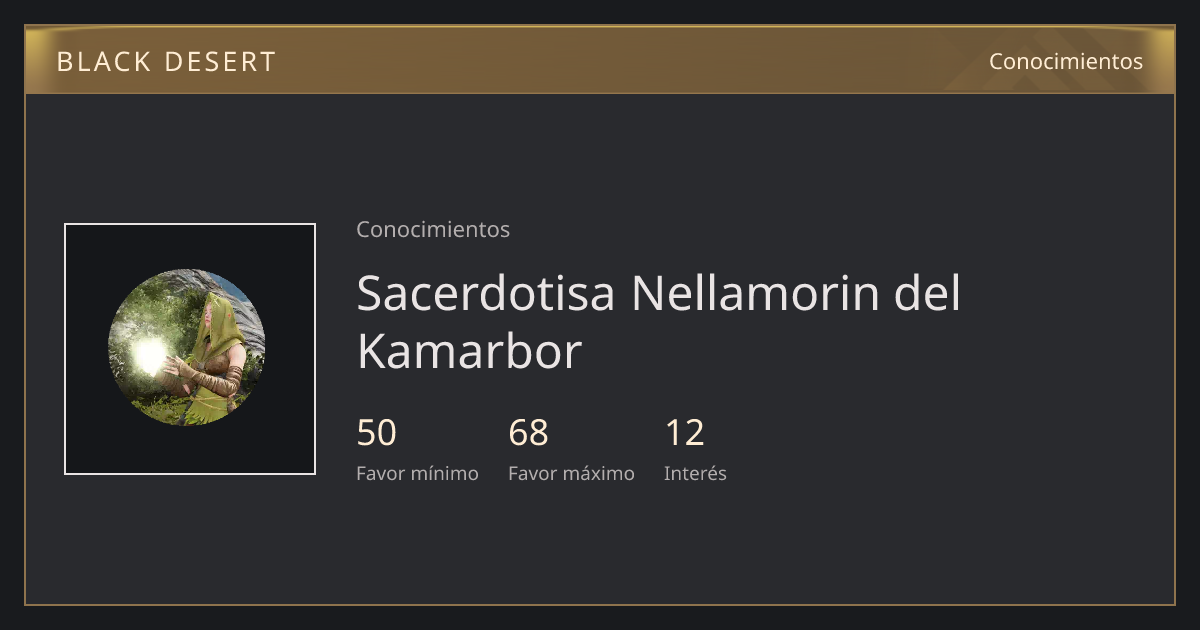Screen dimensions: 1200x630
Task: Click the BLACK DESERT header logo text
Action: (x=166, y=61)
